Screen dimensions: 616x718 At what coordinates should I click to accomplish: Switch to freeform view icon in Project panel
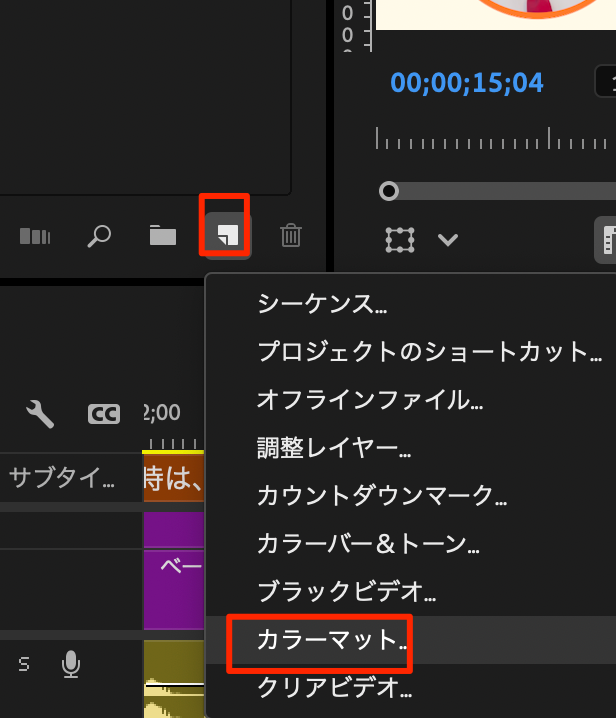click(35, 236)
